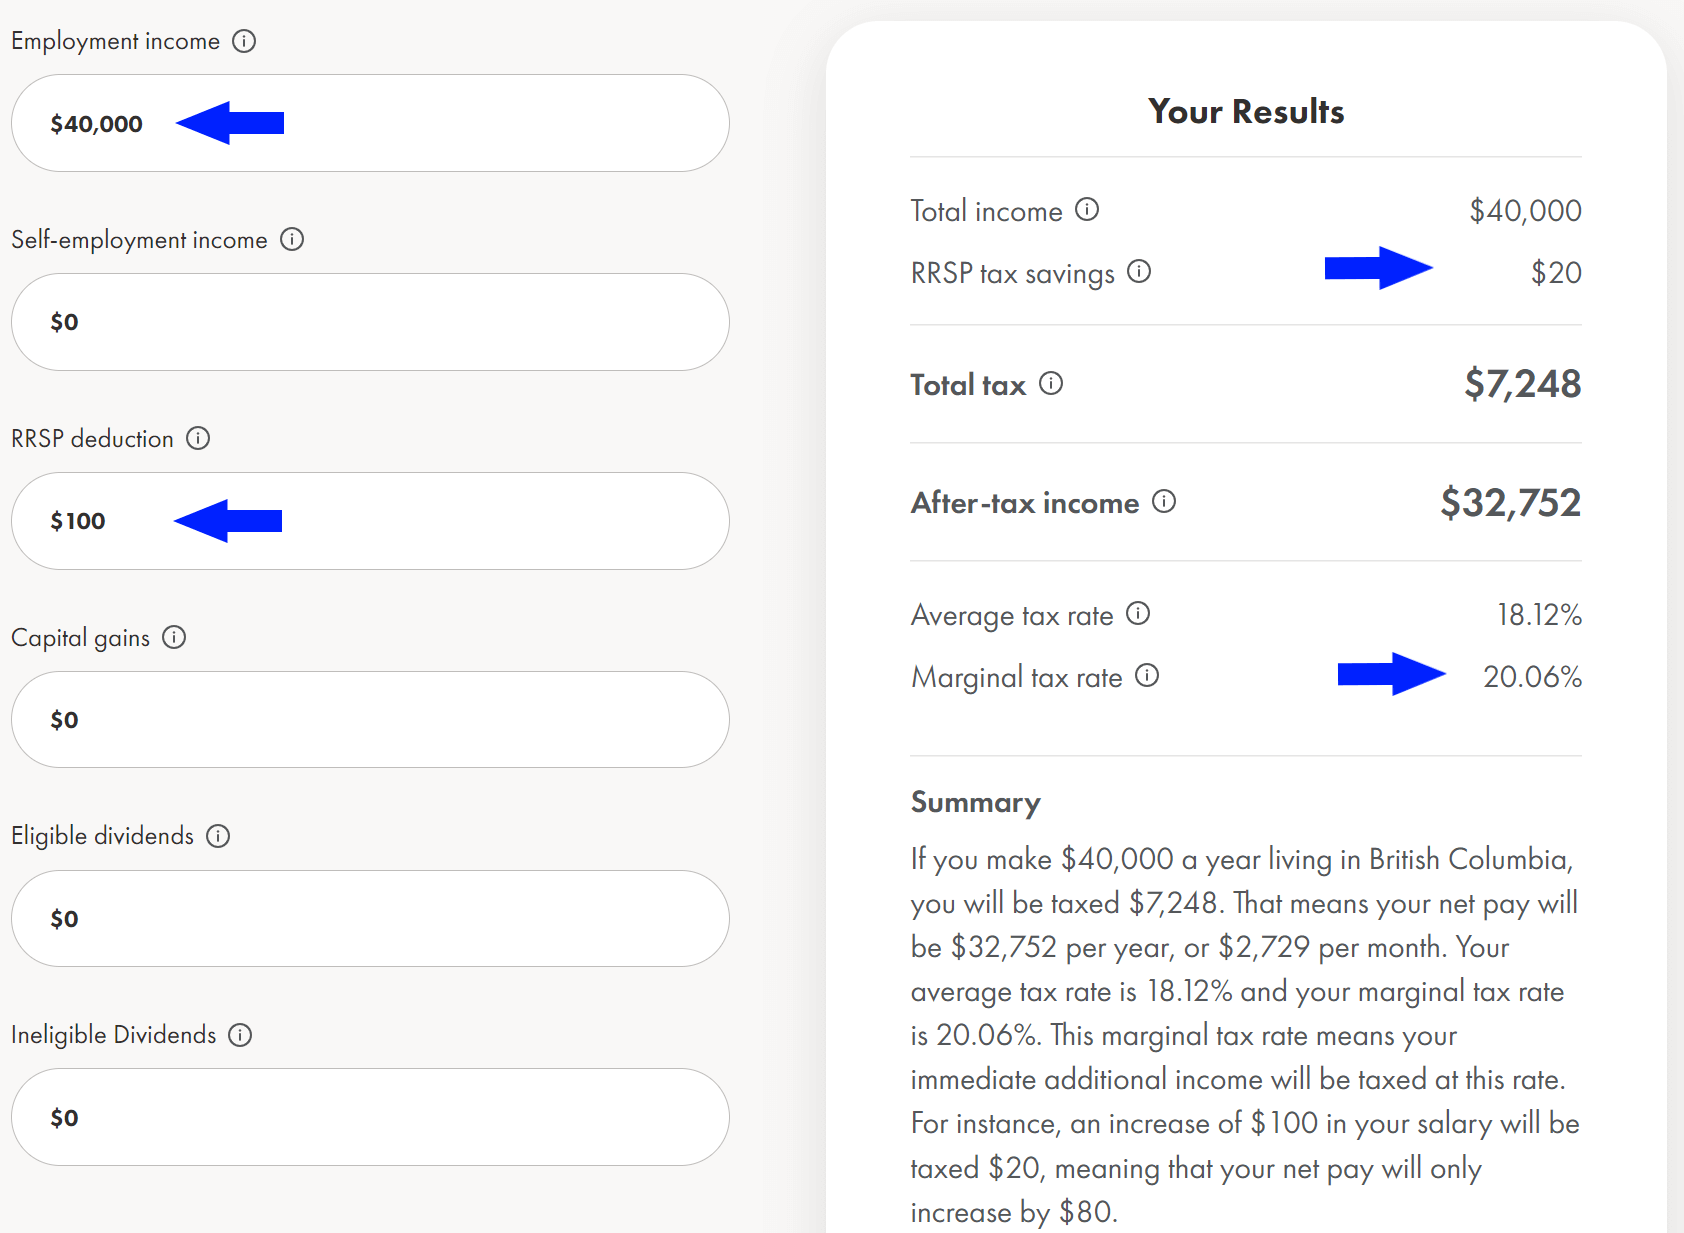This screenshot has width=1684, height=1233.
Task: Open the Marginal tax rate info tooltip
Action: tap(1147, 676)
